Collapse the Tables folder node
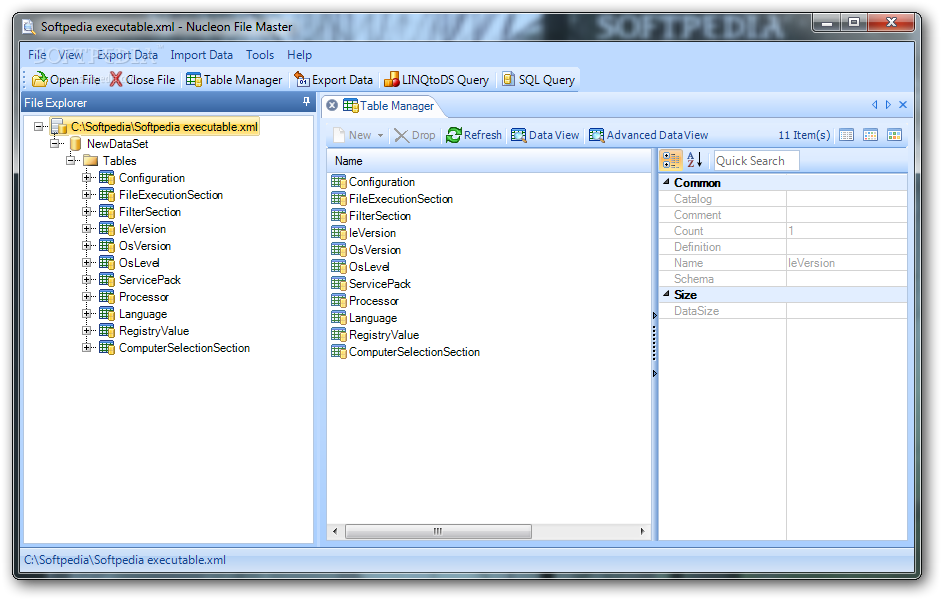This screenshot has width=942, height=600. [x=71, y=160]
